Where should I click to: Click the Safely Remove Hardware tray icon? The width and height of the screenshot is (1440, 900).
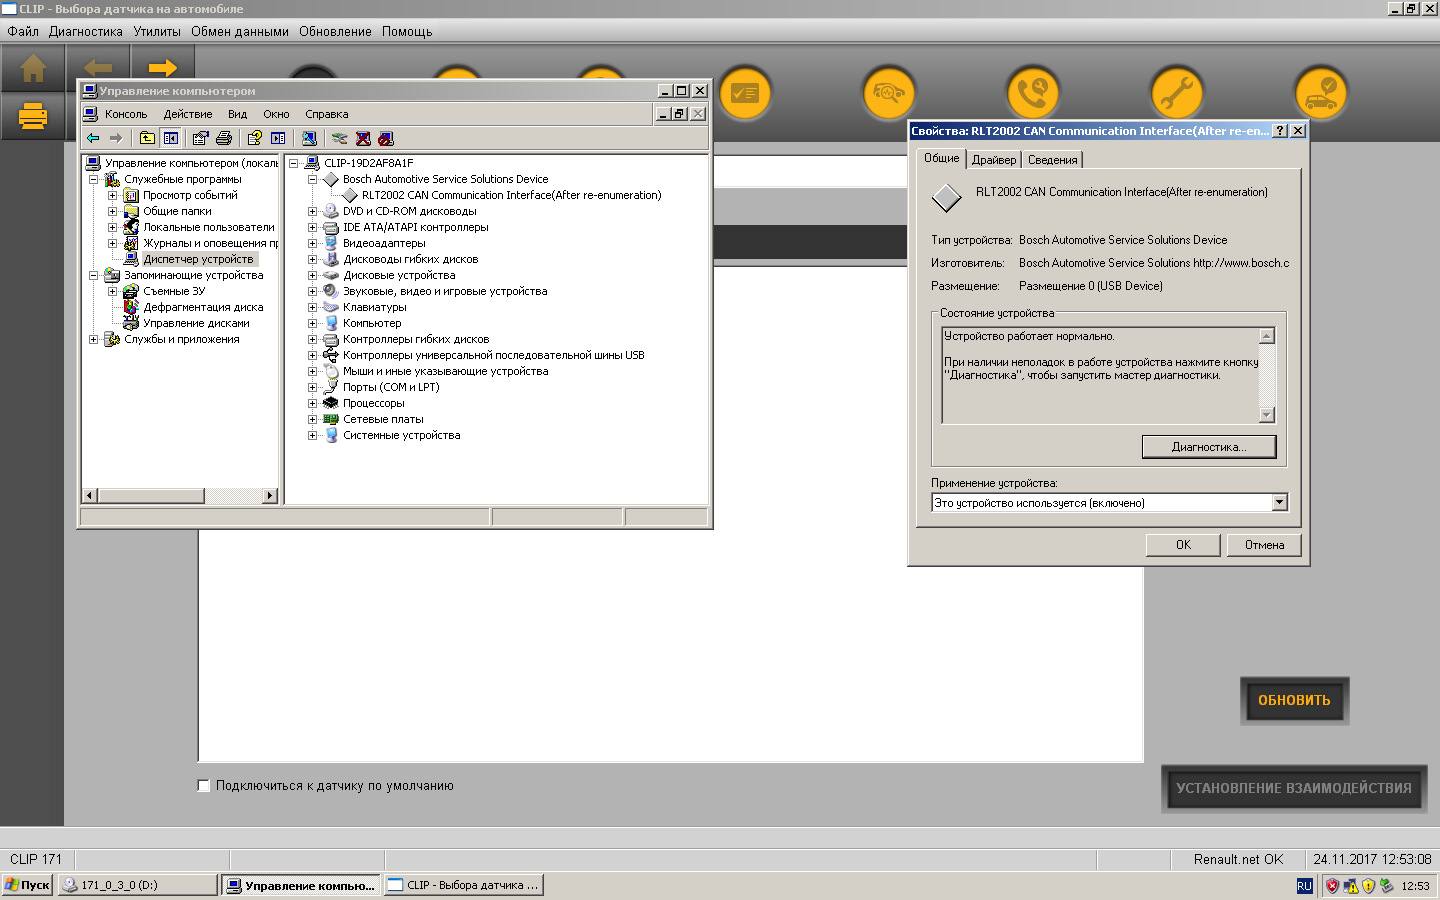pos(1386,886)
